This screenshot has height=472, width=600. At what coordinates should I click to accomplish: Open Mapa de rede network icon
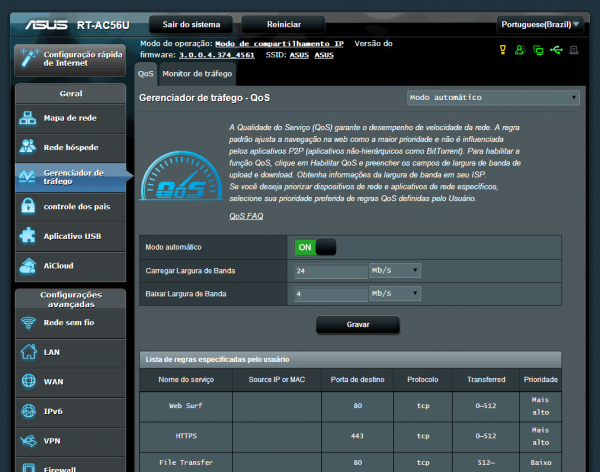[x=28, y=118]
